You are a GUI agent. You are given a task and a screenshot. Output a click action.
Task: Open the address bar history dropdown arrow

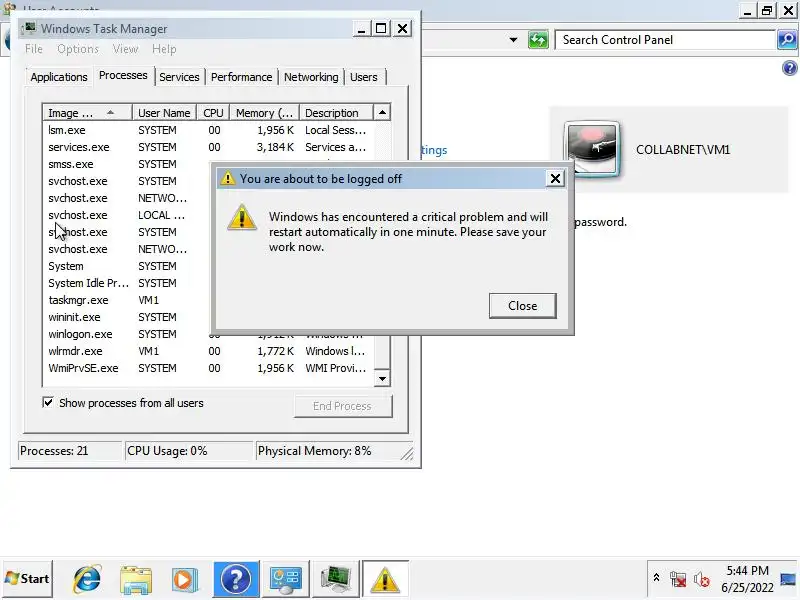(x=513, y=39)
